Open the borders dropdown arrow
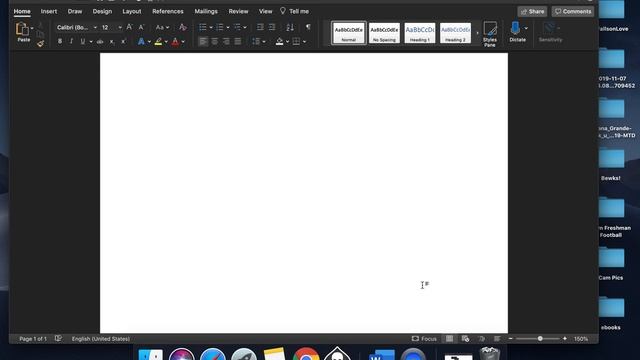 tap(304, 42)
